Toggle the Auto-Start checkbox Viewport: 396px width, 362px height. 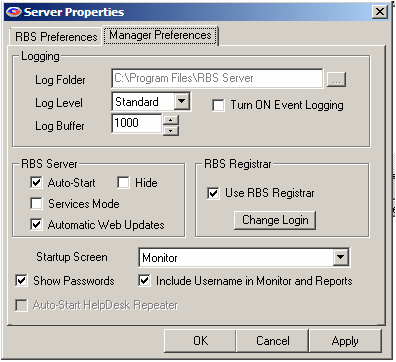tap(36, 183)
